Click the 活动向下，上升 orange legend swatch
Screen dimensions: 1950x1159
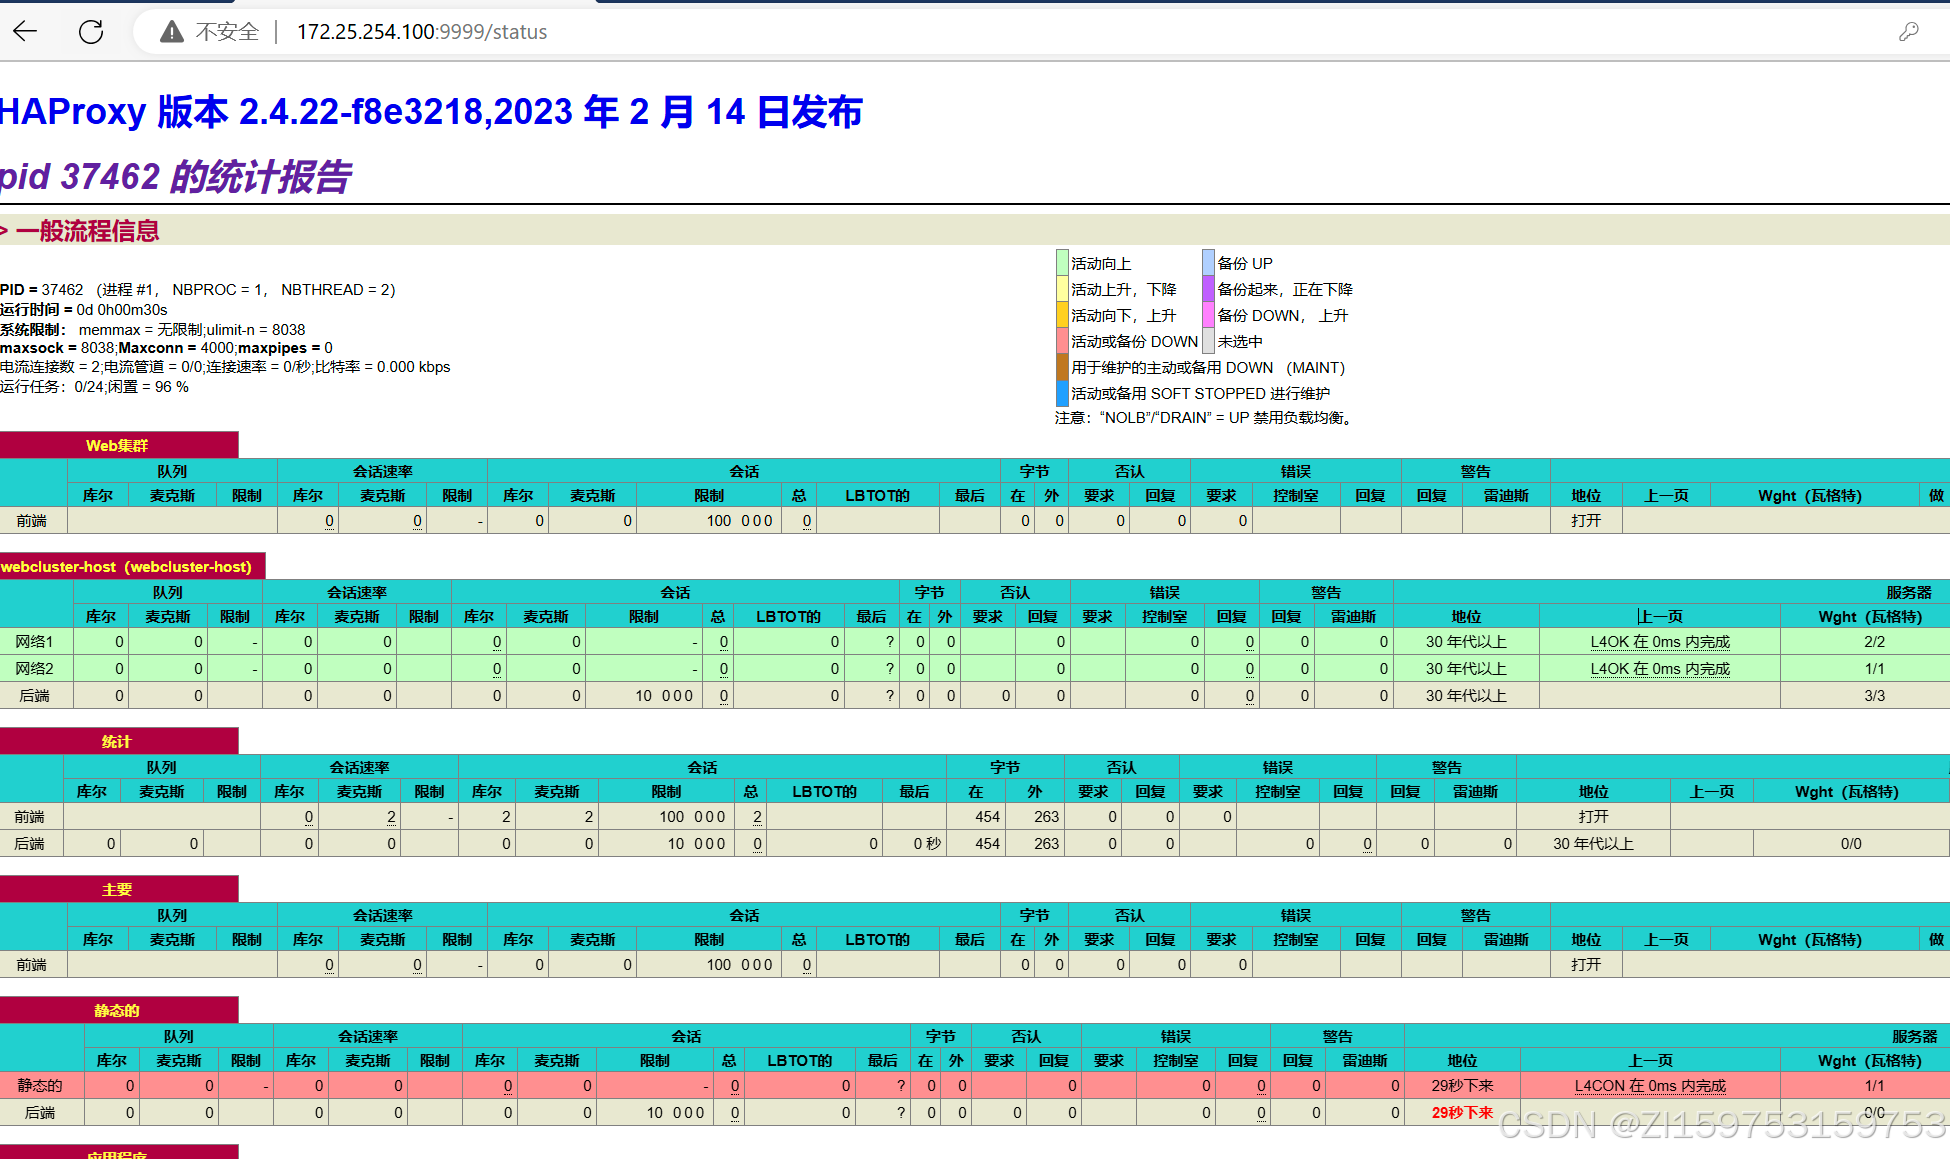1063,315
